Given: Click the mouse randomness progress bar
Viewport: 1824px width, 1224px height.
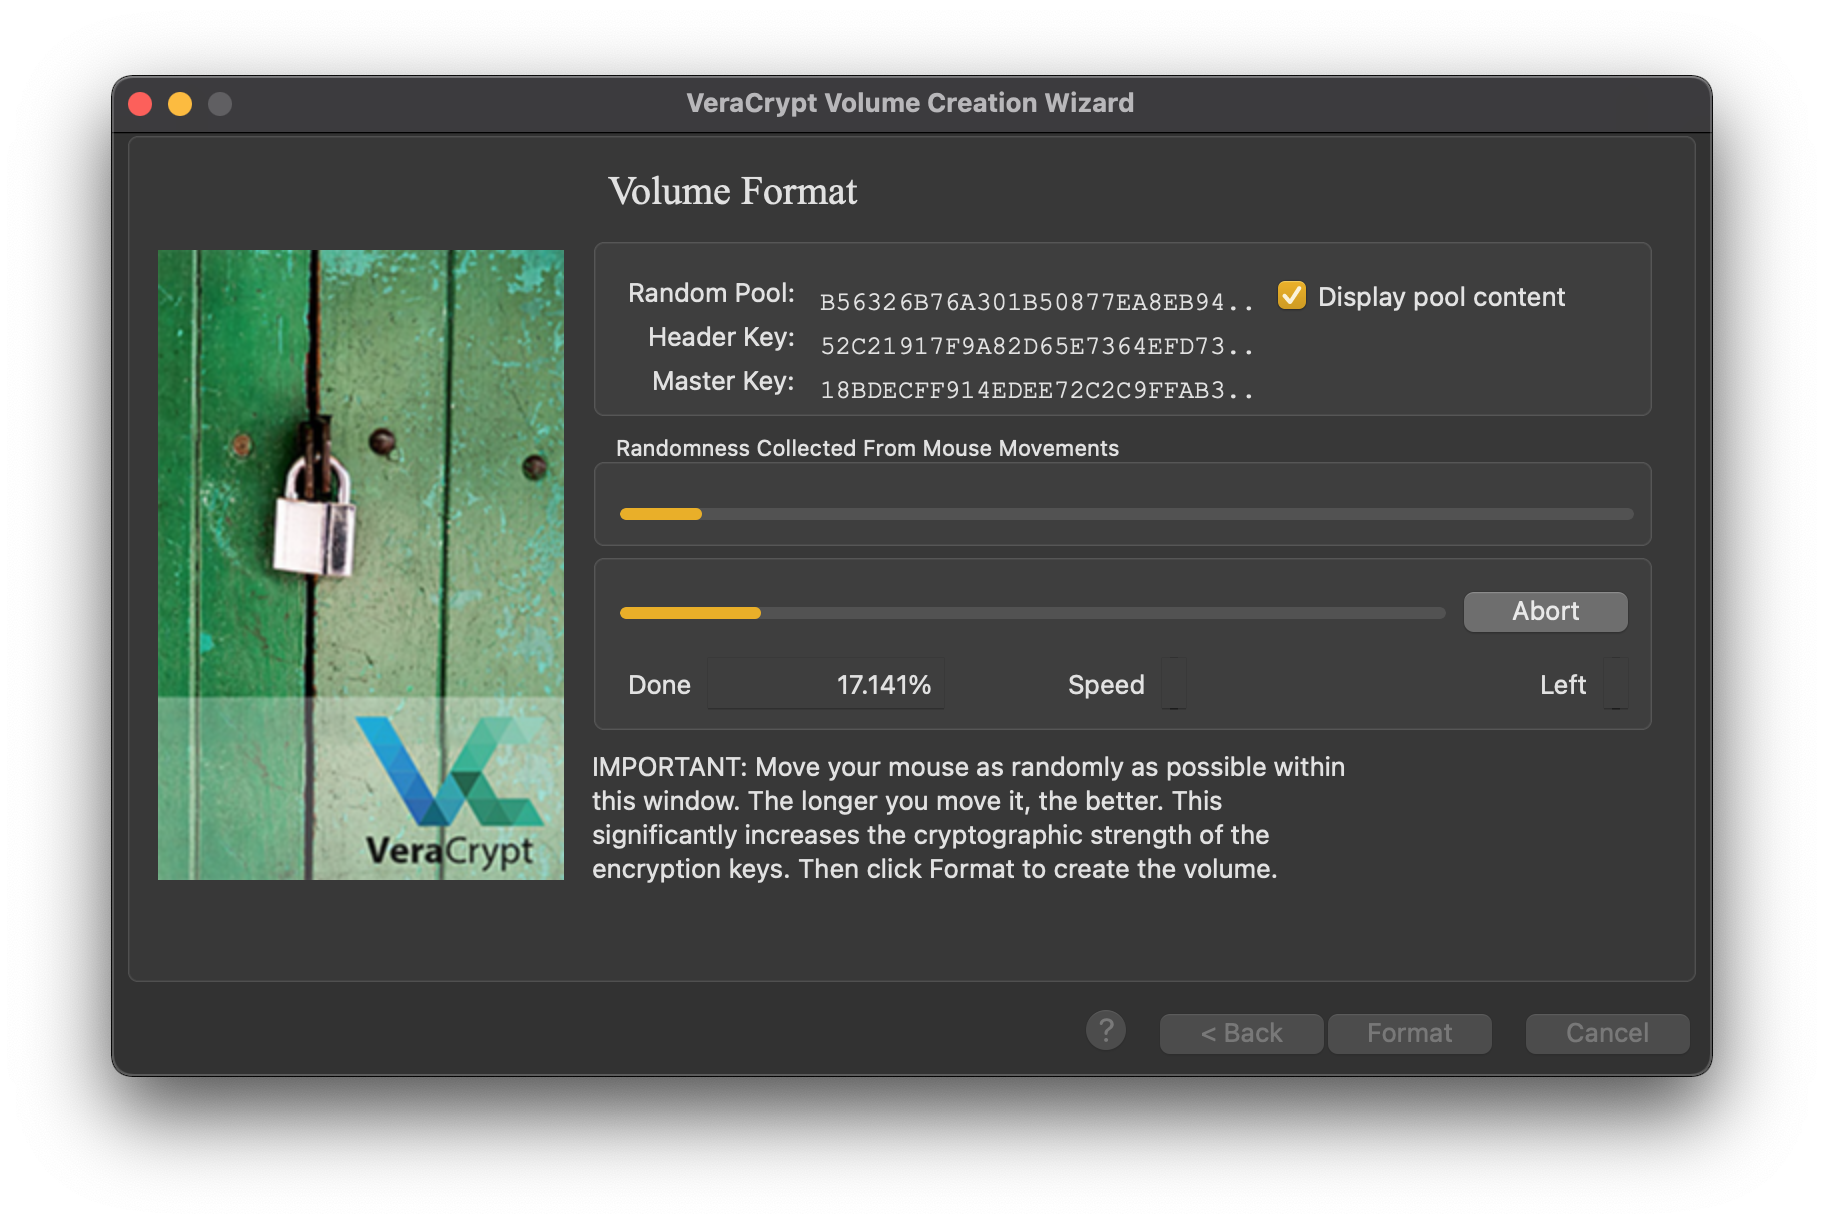Looking at the screenshot, I should click(x=1126, y=514).
